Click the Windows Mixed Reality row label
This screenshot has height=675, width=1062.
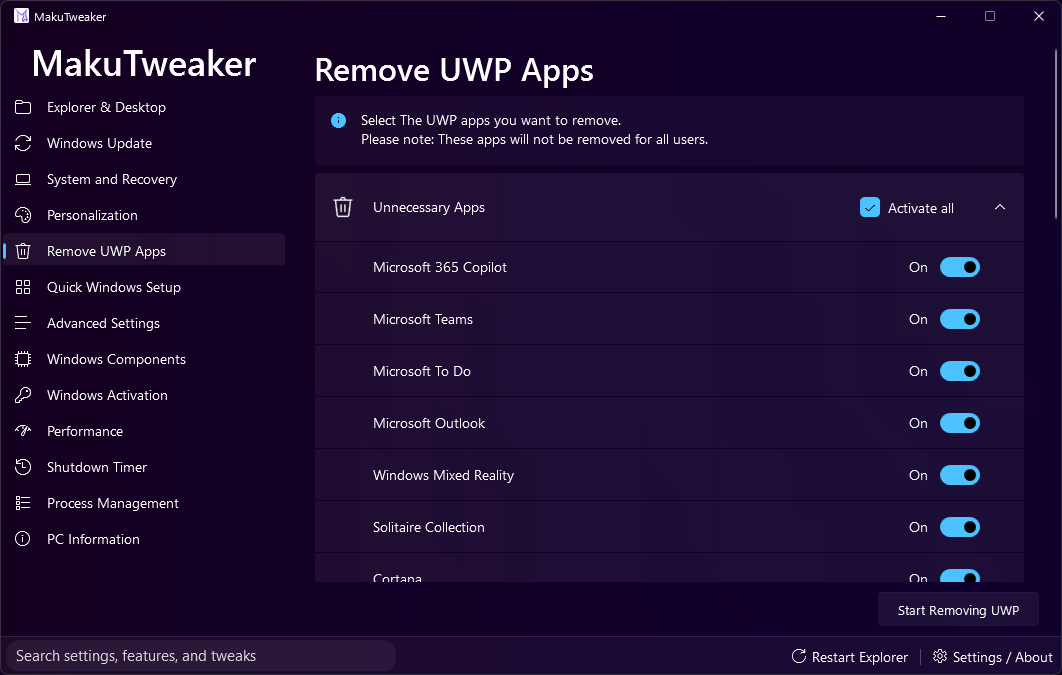click(x=443, y=475)
